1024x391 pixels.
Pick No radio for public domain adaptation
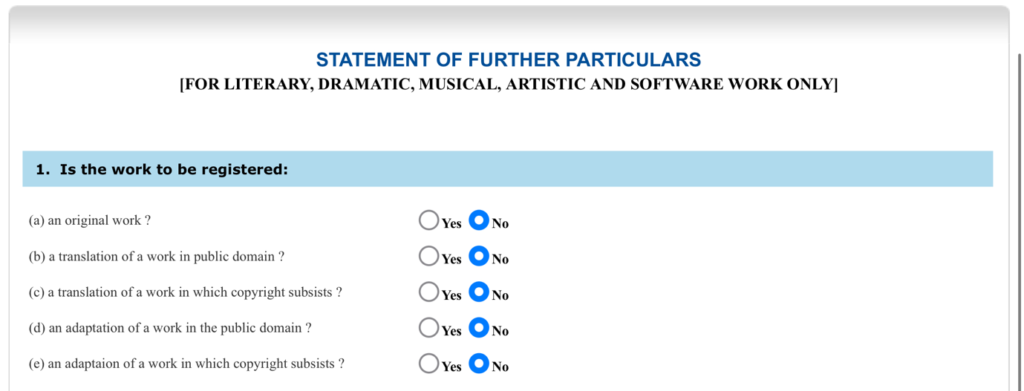coord(479,328)
